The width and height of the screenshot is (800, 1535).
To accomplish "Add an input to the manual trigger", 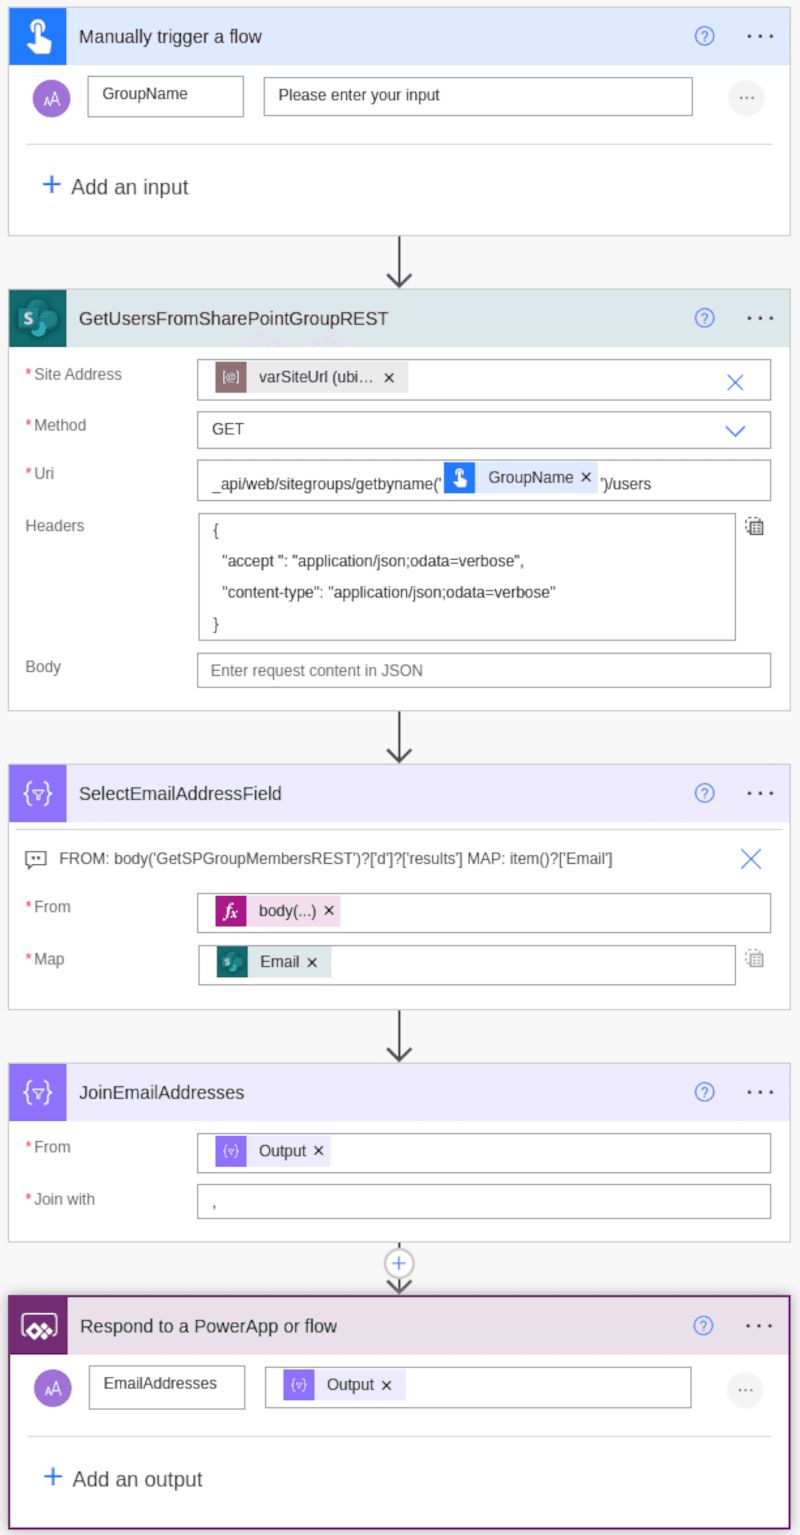I will (x=115, y=186).
